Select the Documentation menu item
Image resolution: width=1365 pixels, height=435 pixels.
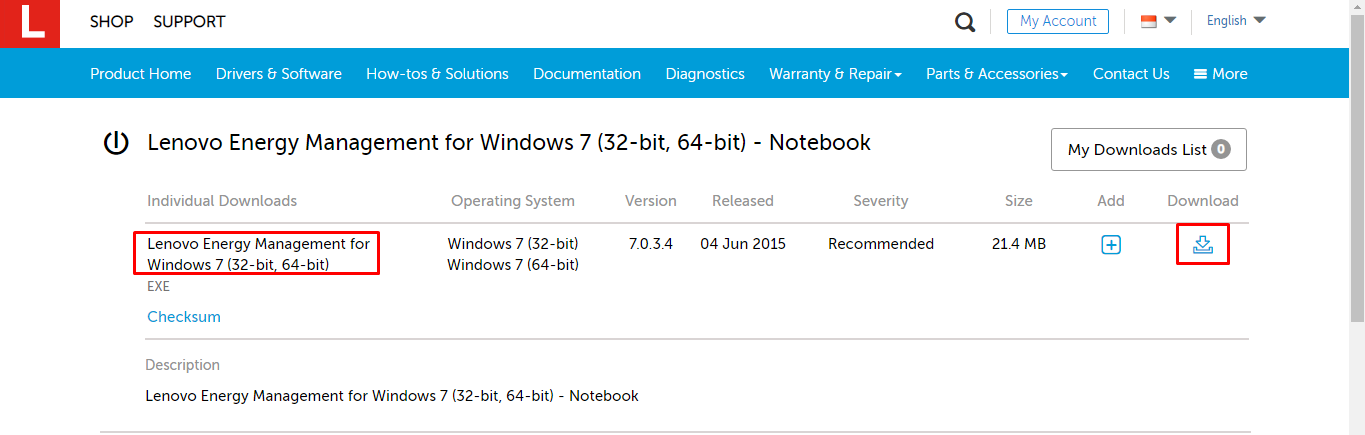(587, 74)
